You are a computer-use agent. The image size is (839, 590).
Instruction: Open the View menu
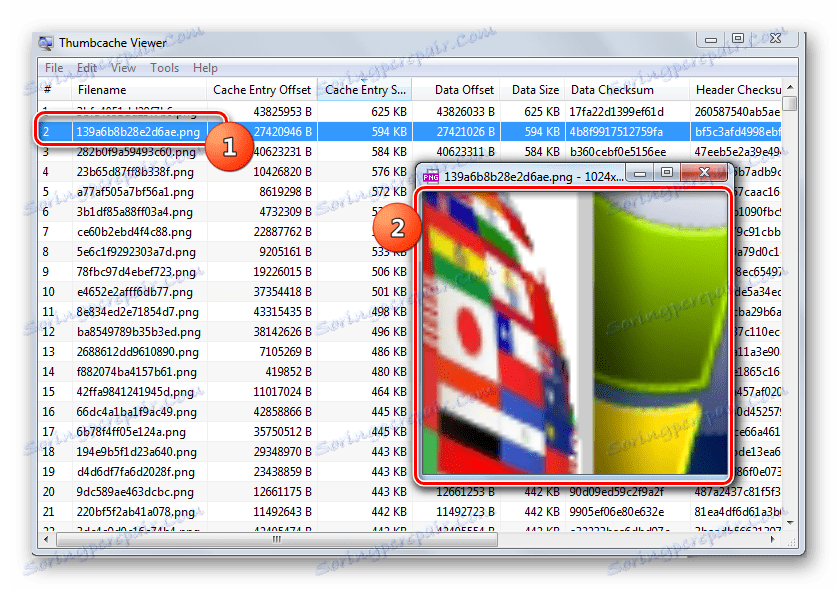(123, 68)
